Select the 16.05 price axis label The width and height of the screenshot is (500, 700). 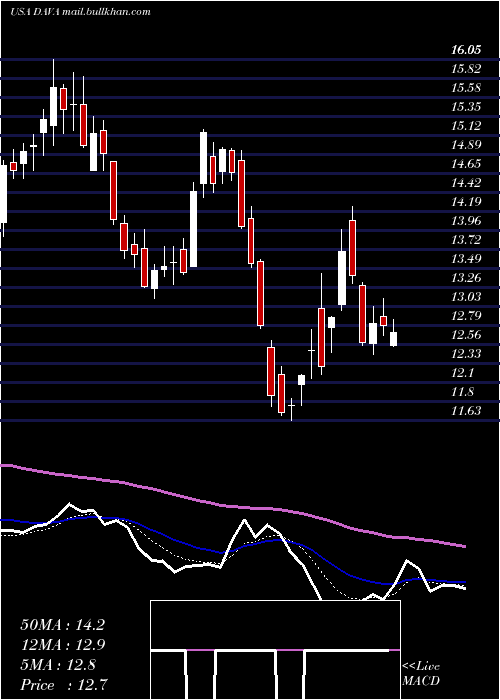(466, 50)
